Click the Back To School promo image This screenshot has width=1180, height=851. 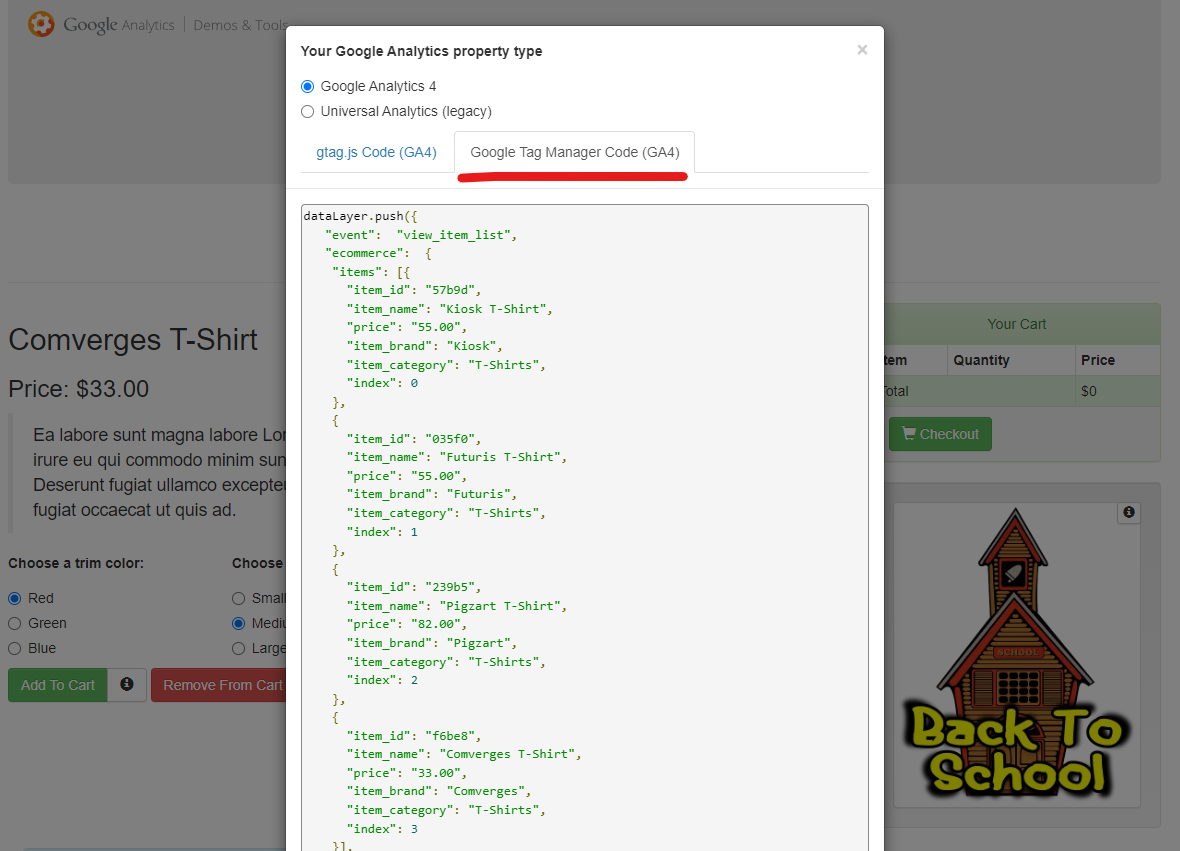coord(1017,655)
